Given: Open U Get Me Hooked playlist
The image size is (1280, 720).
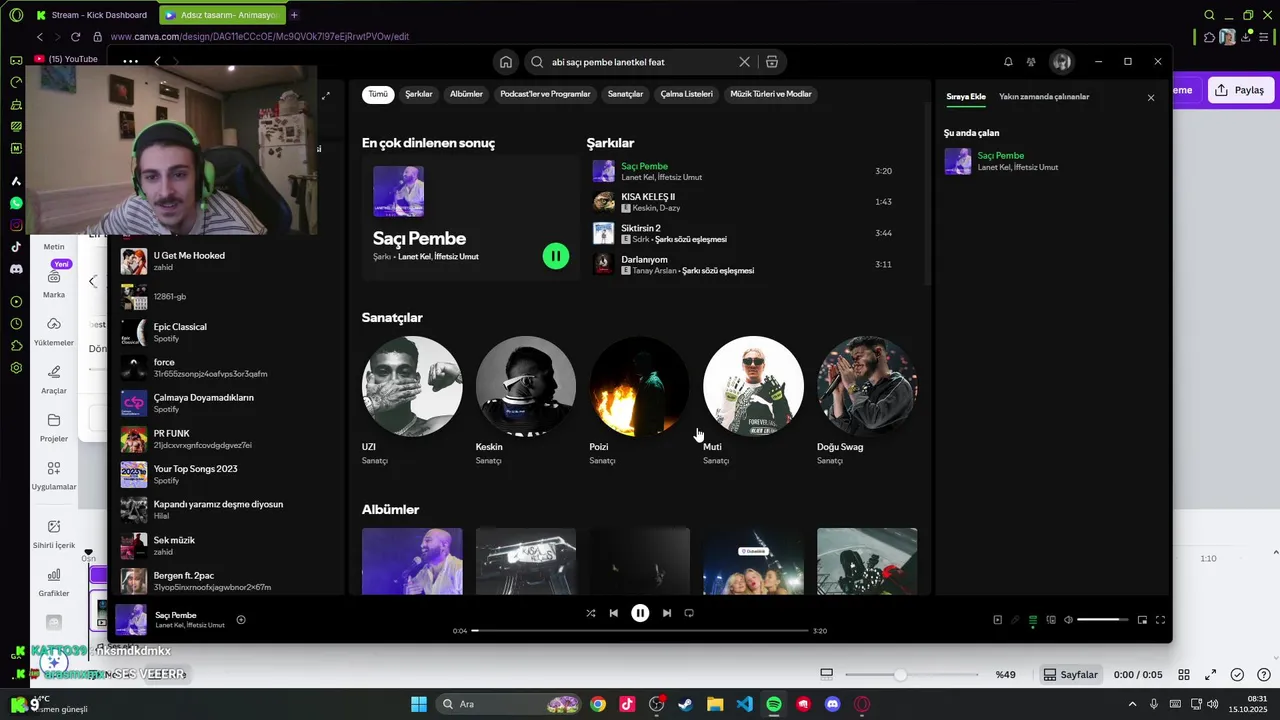Looking at the screenshot, I should 228,261.
